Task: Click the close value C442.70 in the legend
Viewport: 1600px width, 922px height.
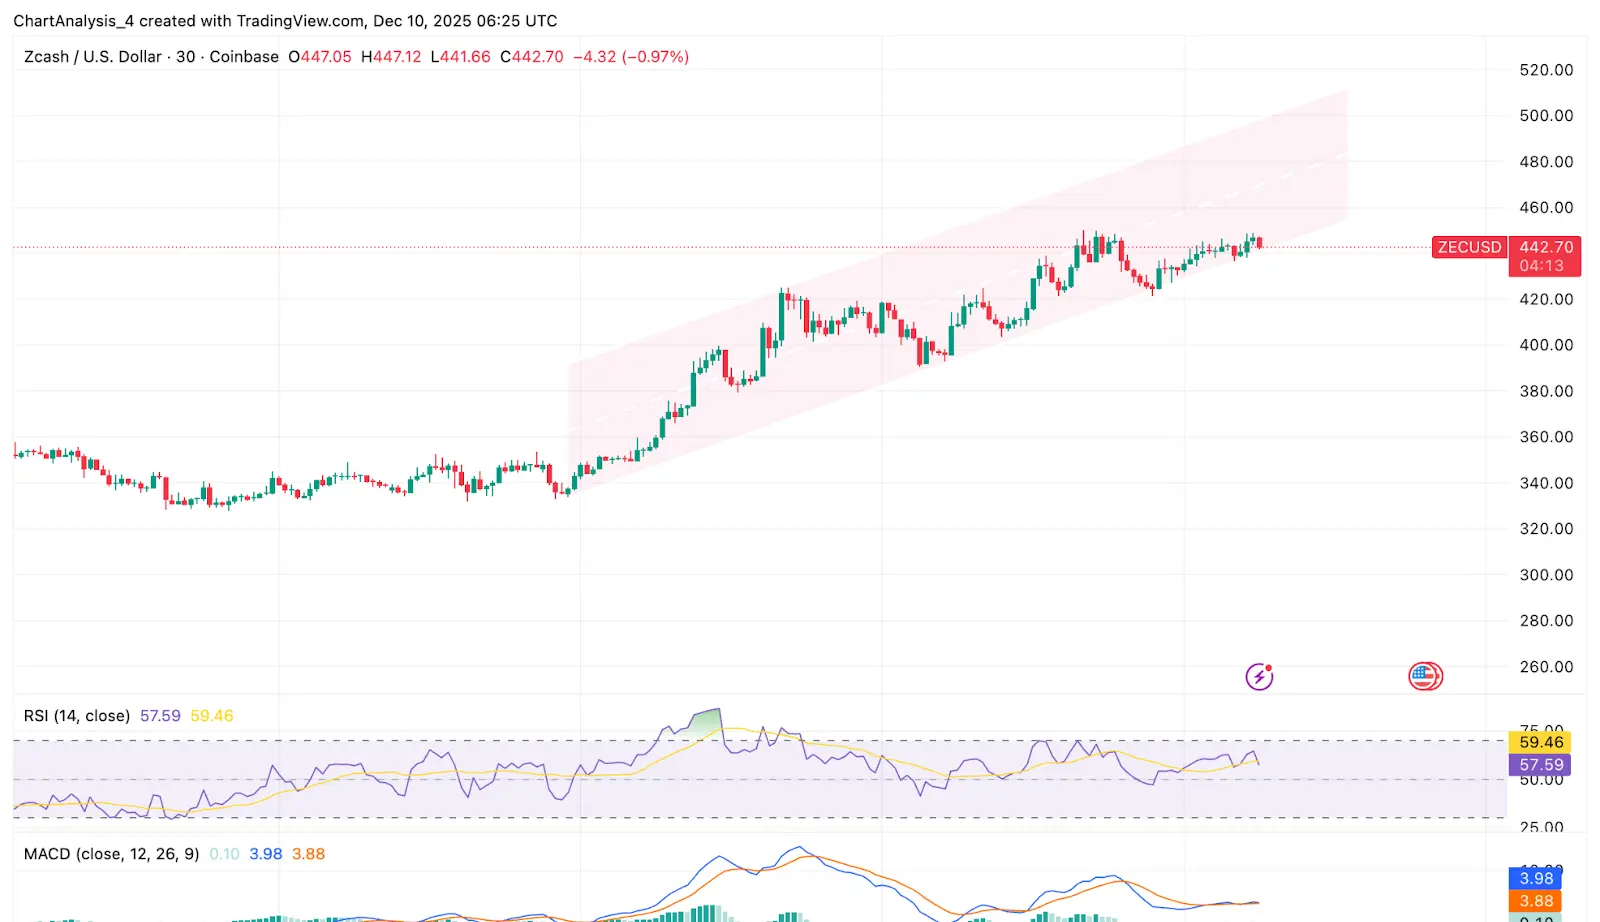Action: pyautogui.click(x=532, y=57)
